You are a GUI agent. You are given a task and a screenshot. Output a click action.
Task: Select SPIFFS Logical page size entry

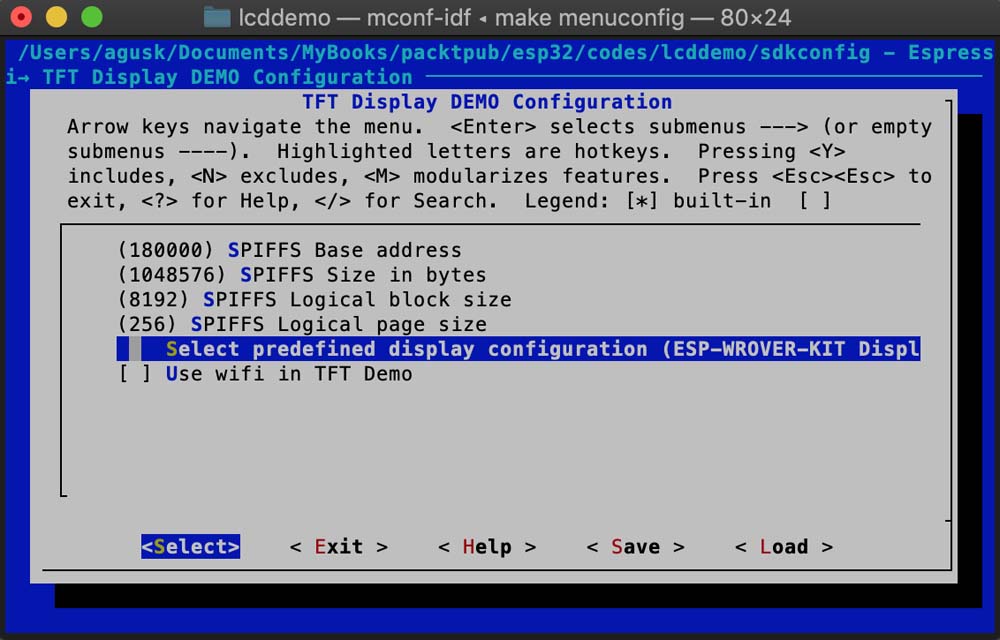[302, 324]
